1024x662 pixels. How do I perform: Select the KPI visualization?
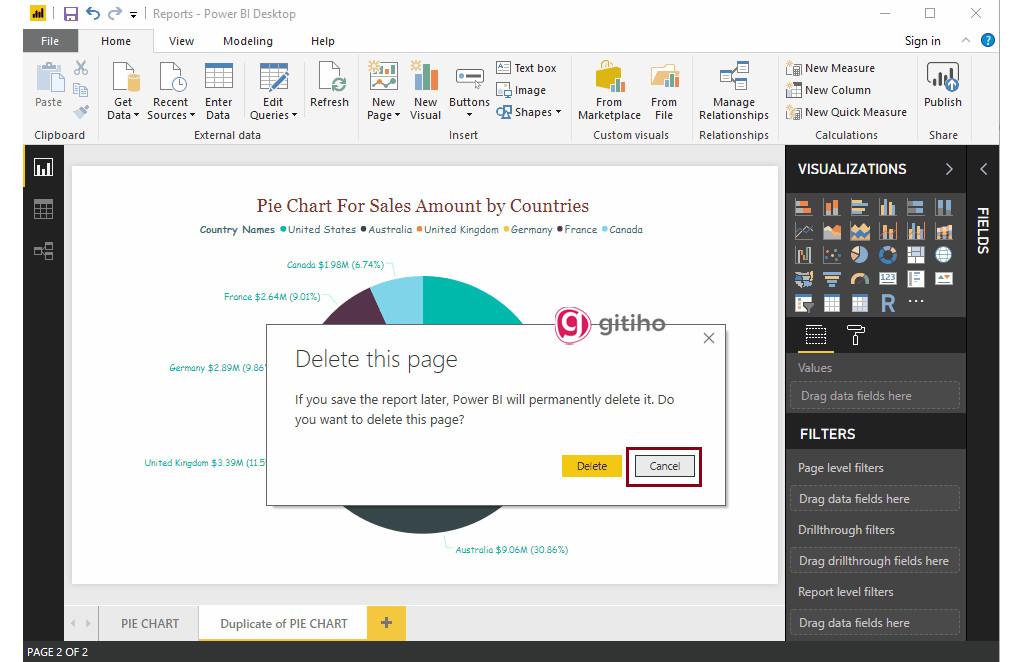click(x=944, y=279)
